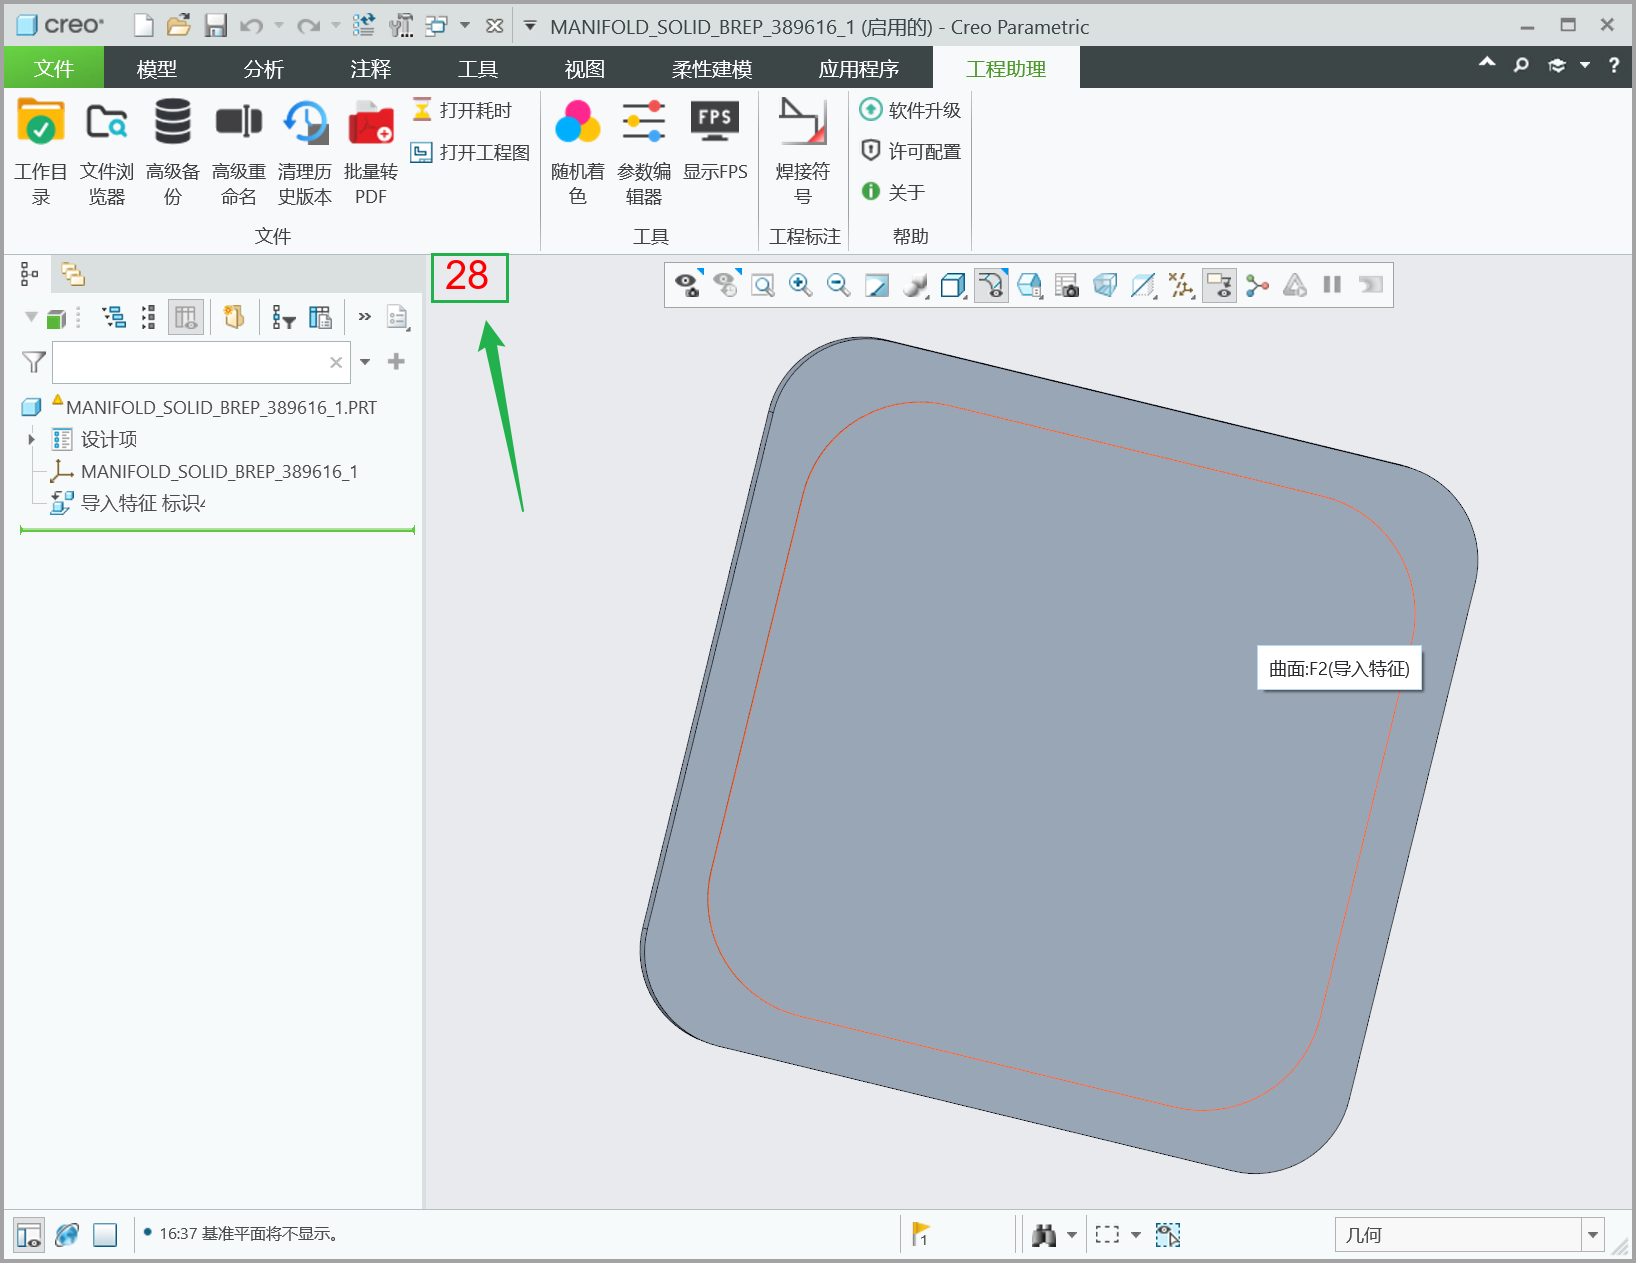Click the 批量转PDF batch convert icon
This screenshot has height=1263, width=1636.
pyautogui.click(x=371, y=123)
